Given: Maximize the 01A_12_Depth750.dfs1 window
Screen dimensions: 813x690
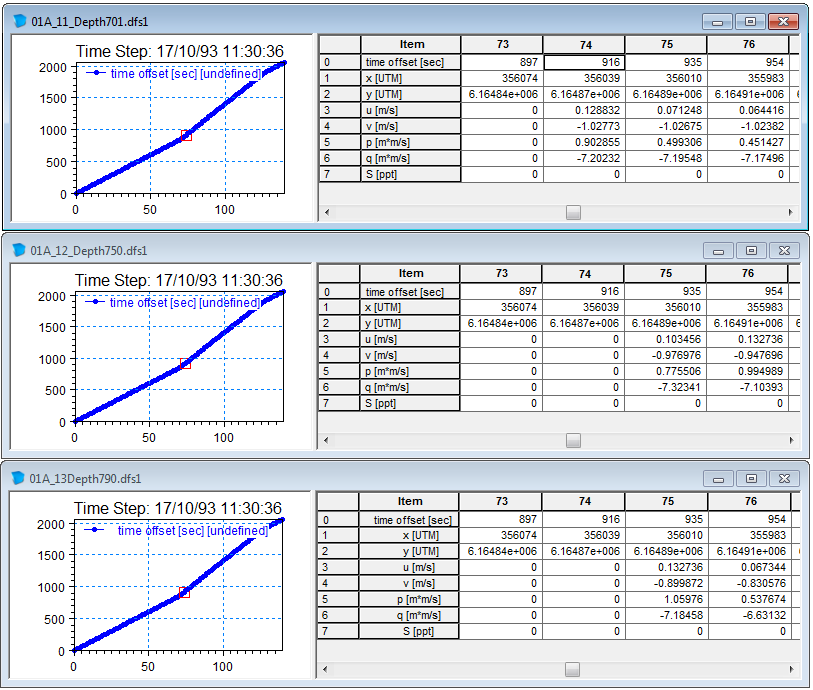Looking at the screenshot, I should pyautogui.click(x=752, y=250).
